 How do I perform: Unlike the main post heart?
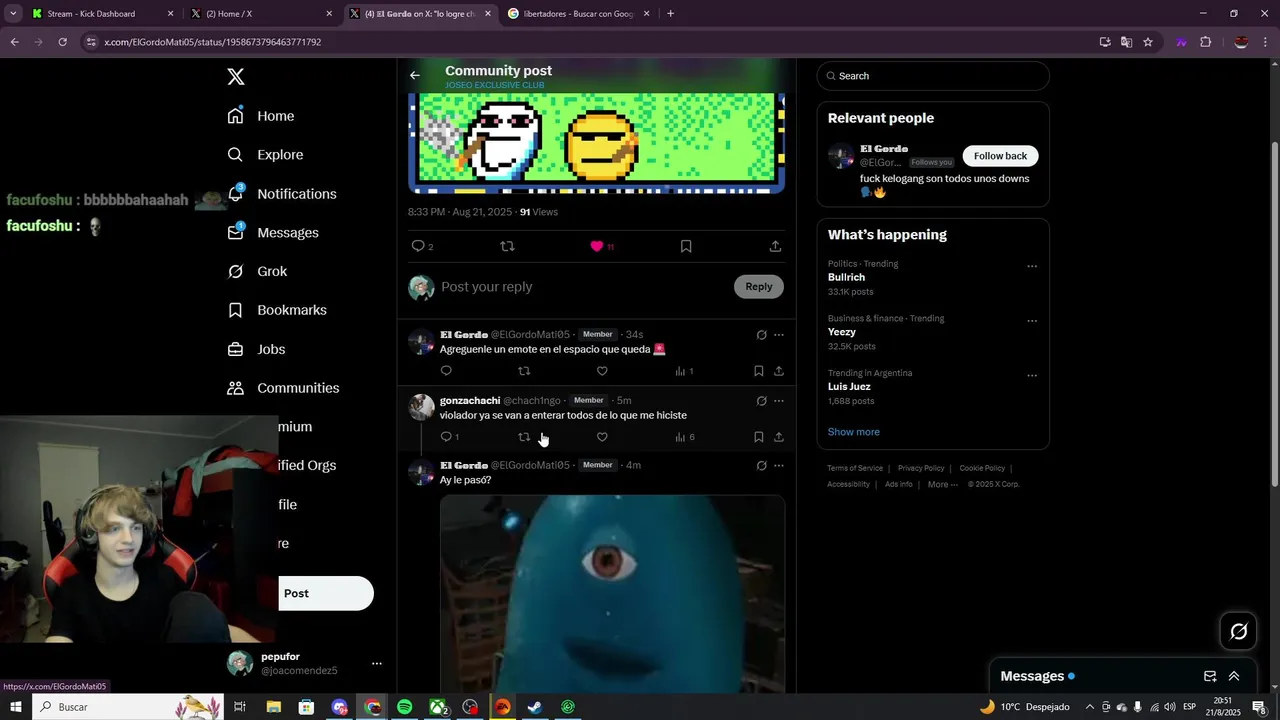point(597,246)
